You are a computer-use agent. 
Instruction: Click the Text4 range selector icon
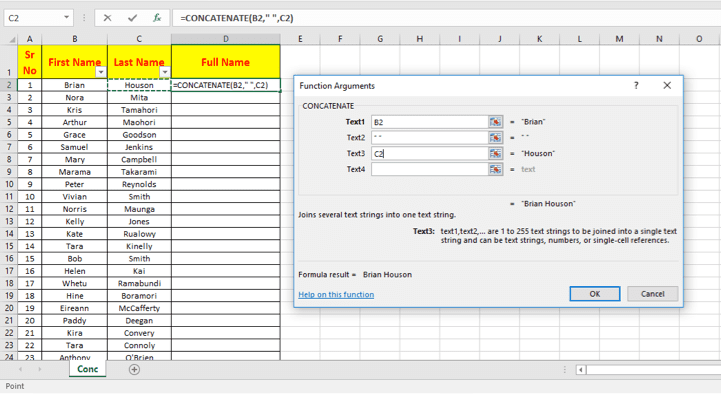pyautogui.click(x=495, y=169)
